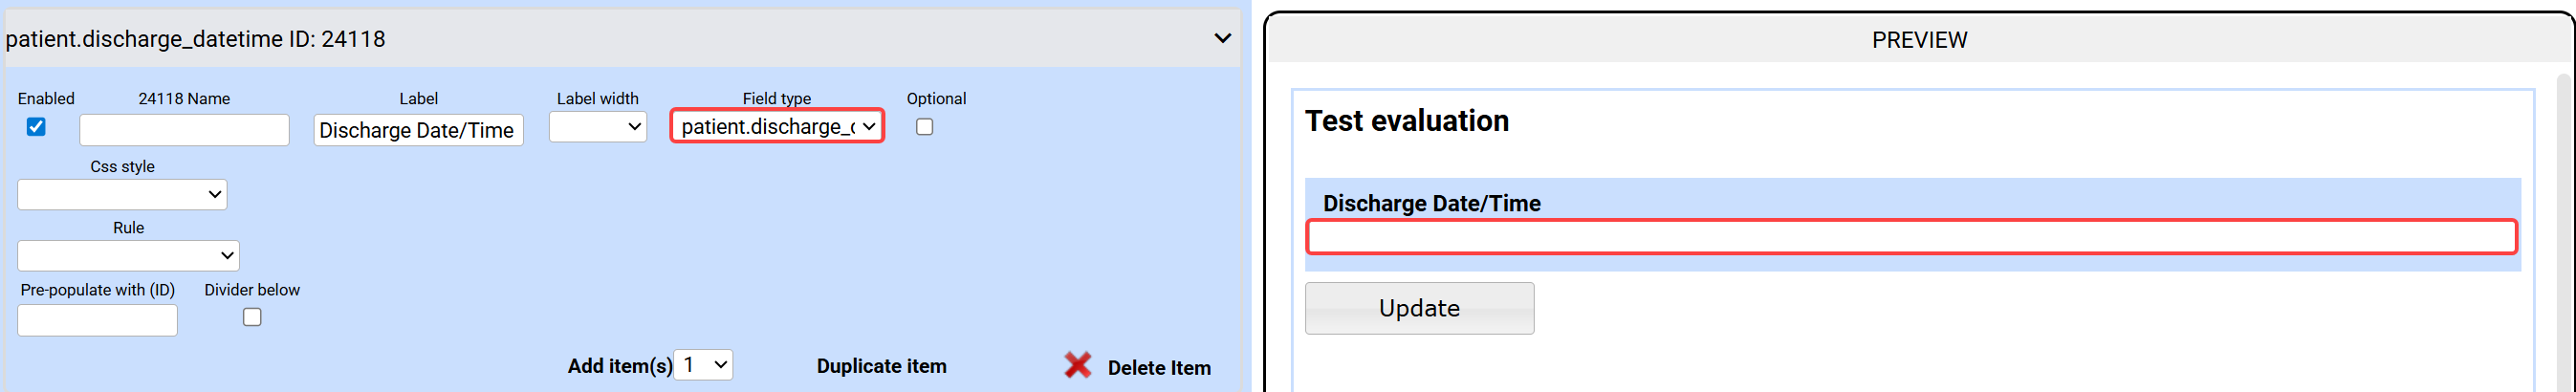Viewport: 2576px width, 392px height.
Task: Focus the Pre-populate with (ID) field
Action: tap(97, 321)
